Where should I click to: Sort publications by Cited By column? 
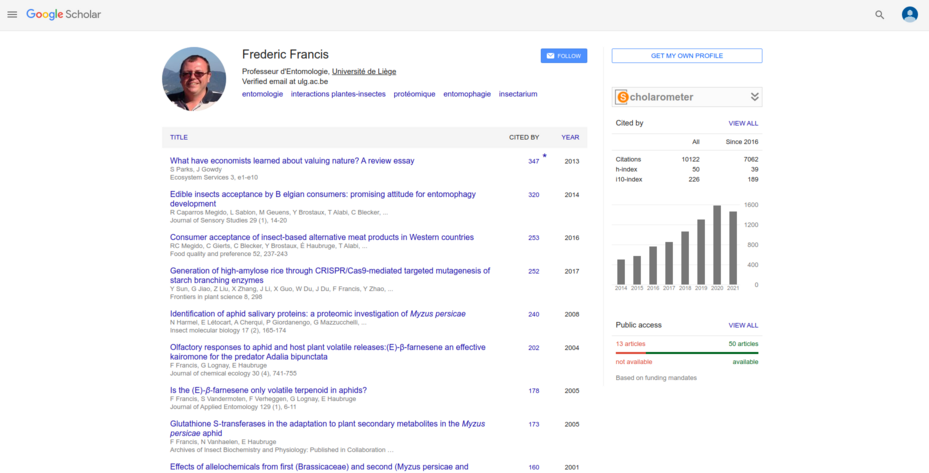(523, 137)
